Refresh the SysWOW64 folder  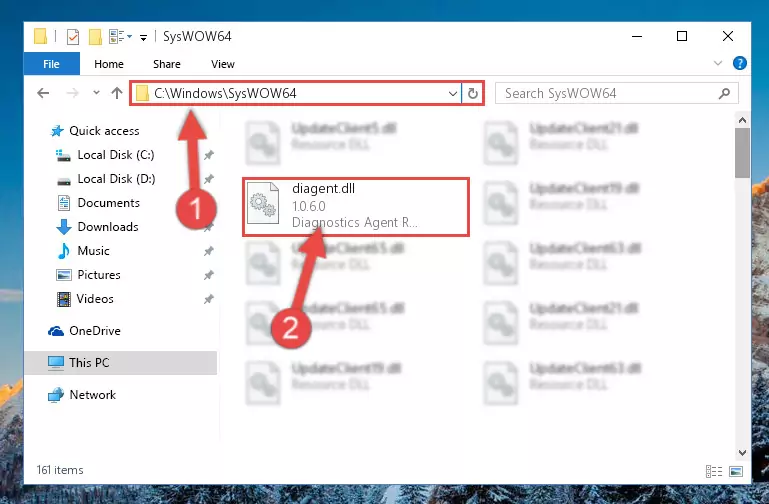tap(472, 93)
